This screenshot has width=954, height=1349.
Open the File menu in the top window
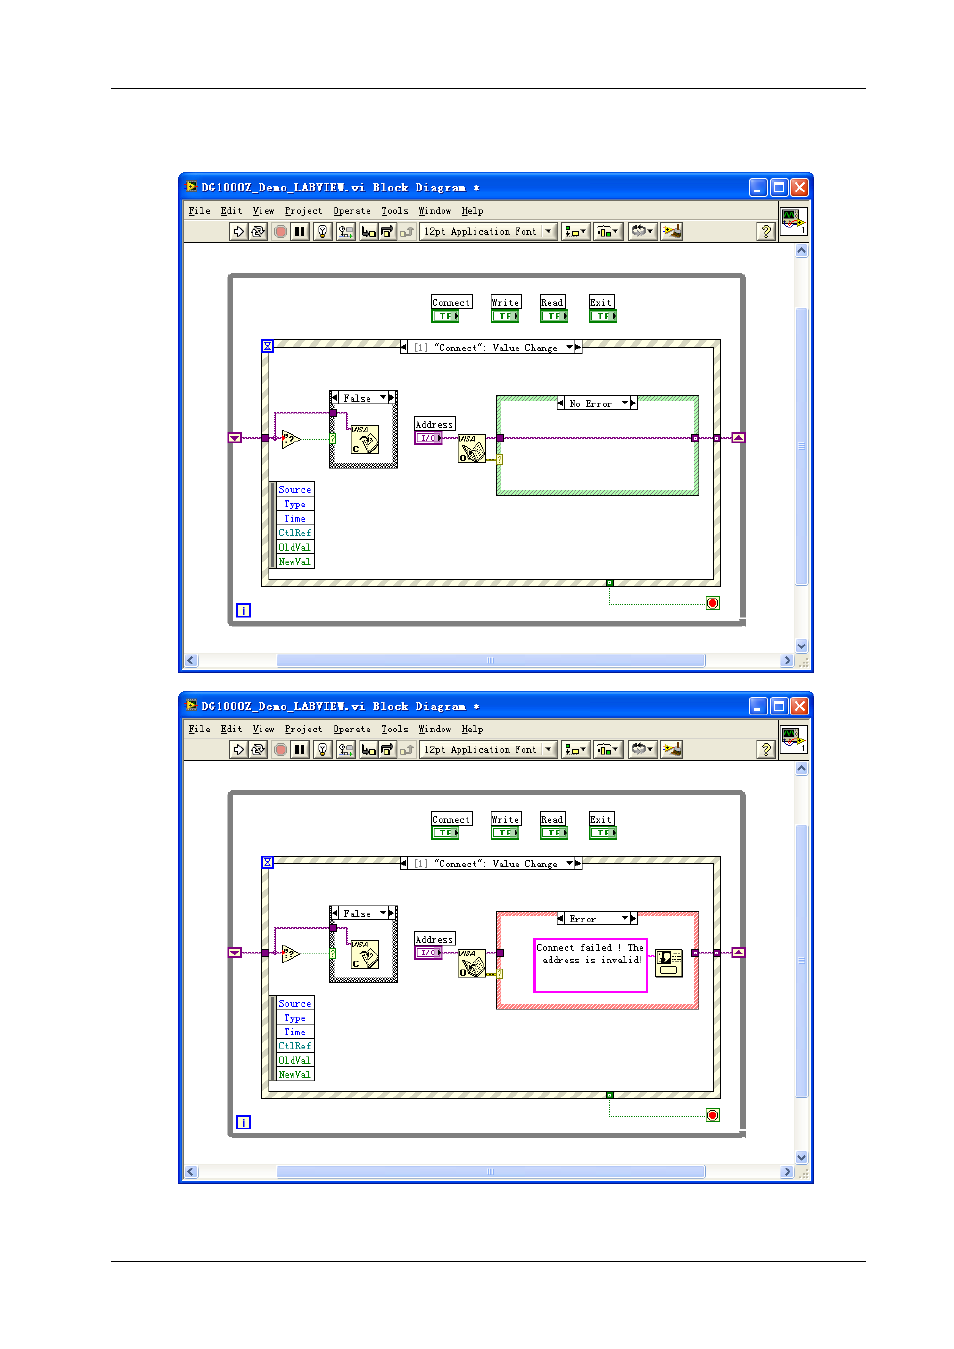199,211
